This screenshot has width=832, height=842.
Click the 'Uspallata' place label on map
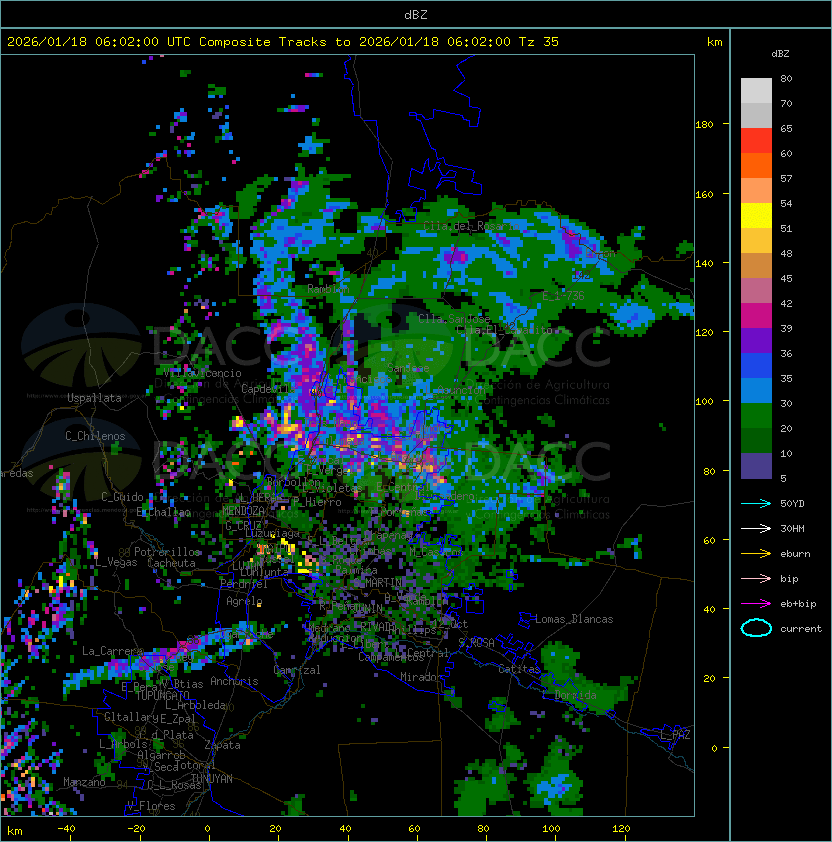pos(94,398)
